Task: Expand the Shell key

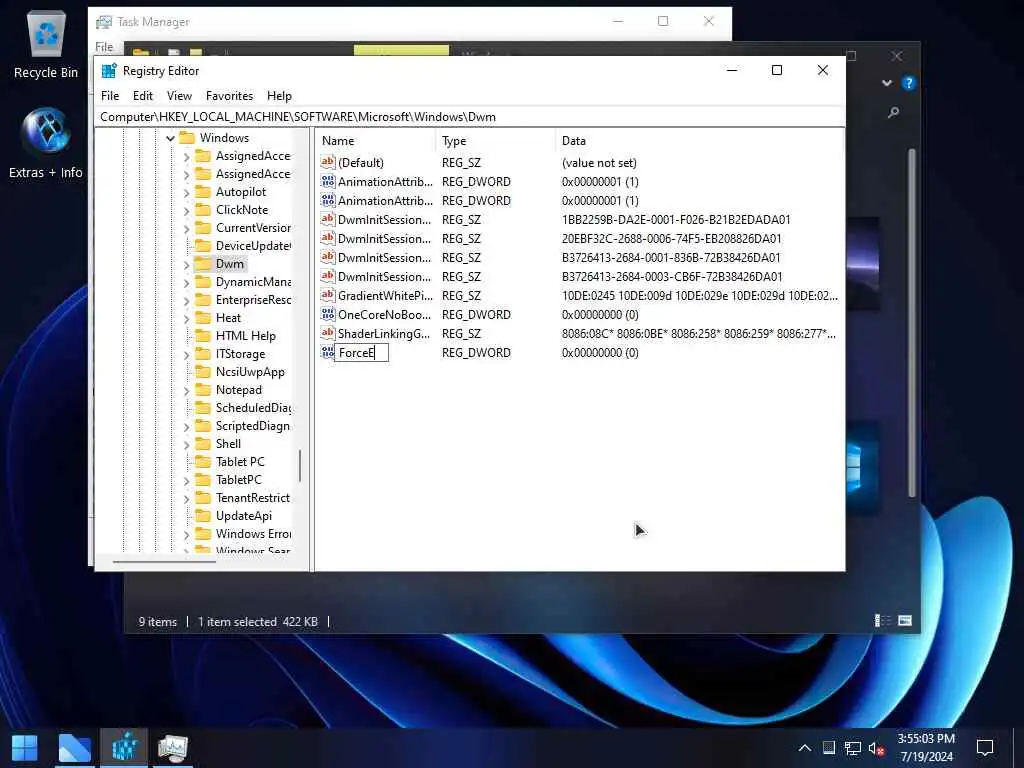Action: 186,445
